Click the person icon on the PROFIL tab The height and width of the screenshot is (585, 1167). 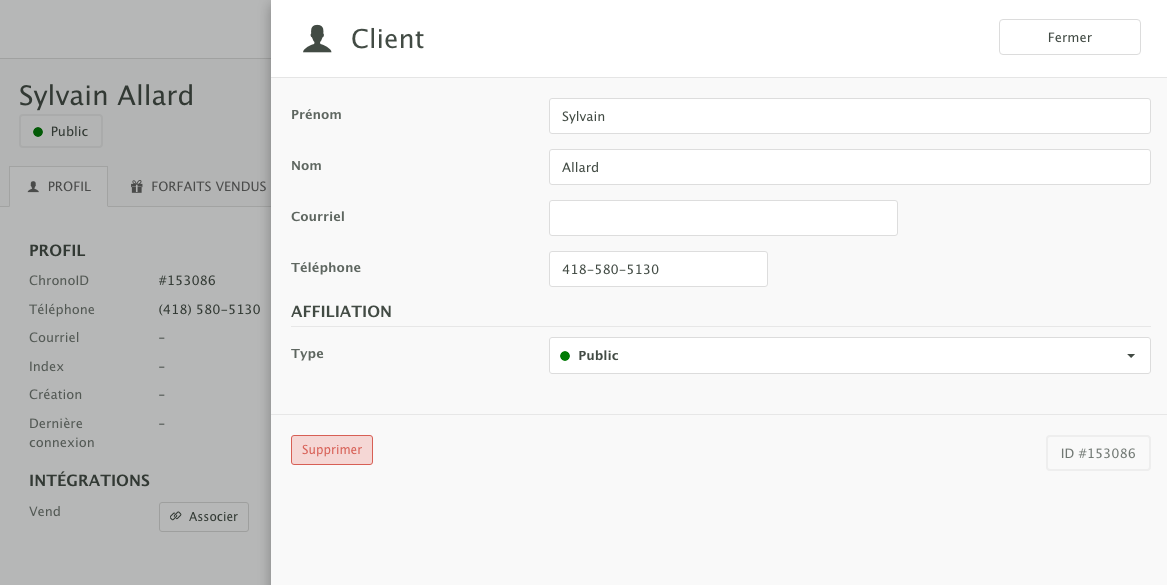coord(33,187)
